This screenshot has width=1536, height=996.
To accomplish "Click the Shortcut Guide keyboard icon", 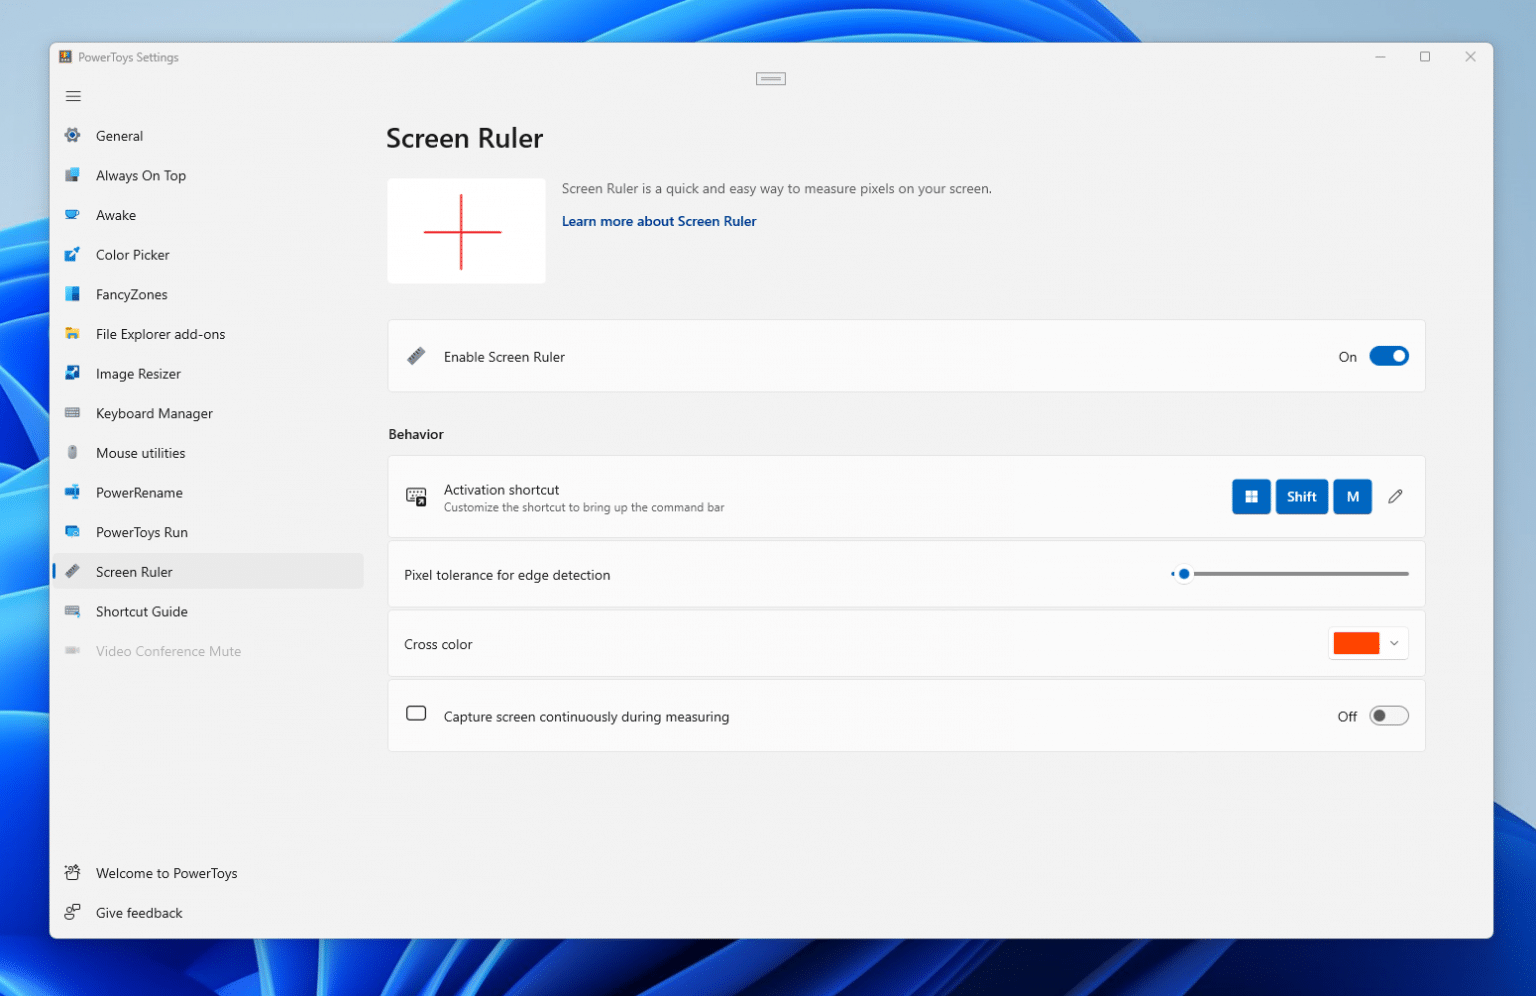I will (73, 611).
